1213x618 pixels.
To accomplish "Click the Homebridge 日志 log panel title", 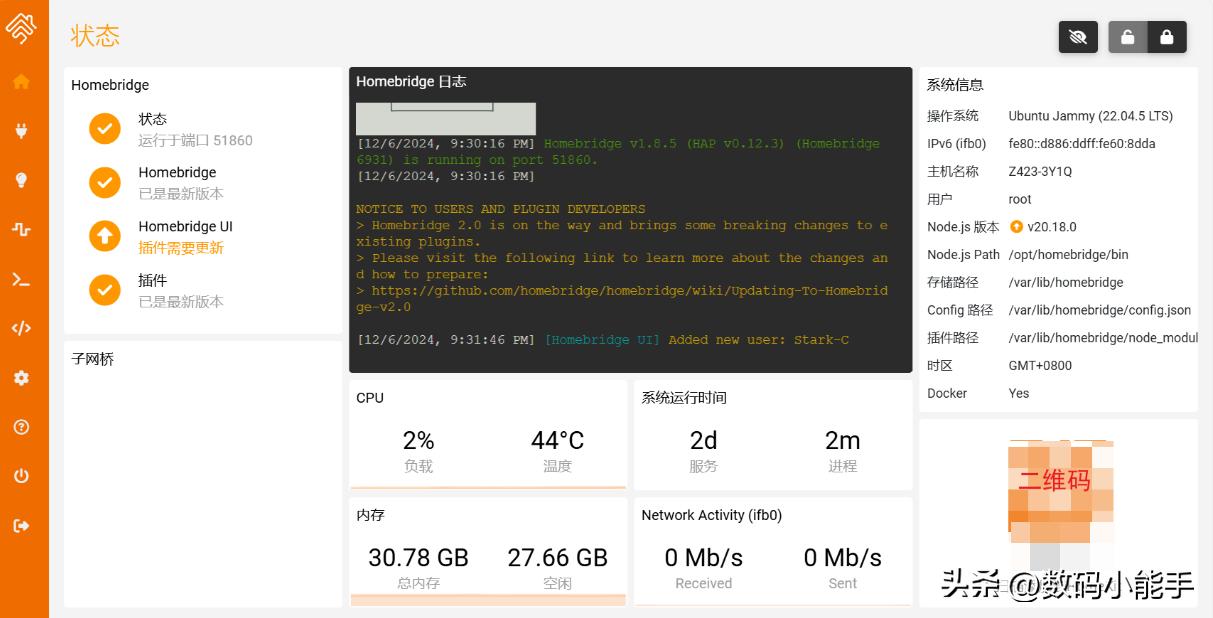I will (x=411, y=82).
